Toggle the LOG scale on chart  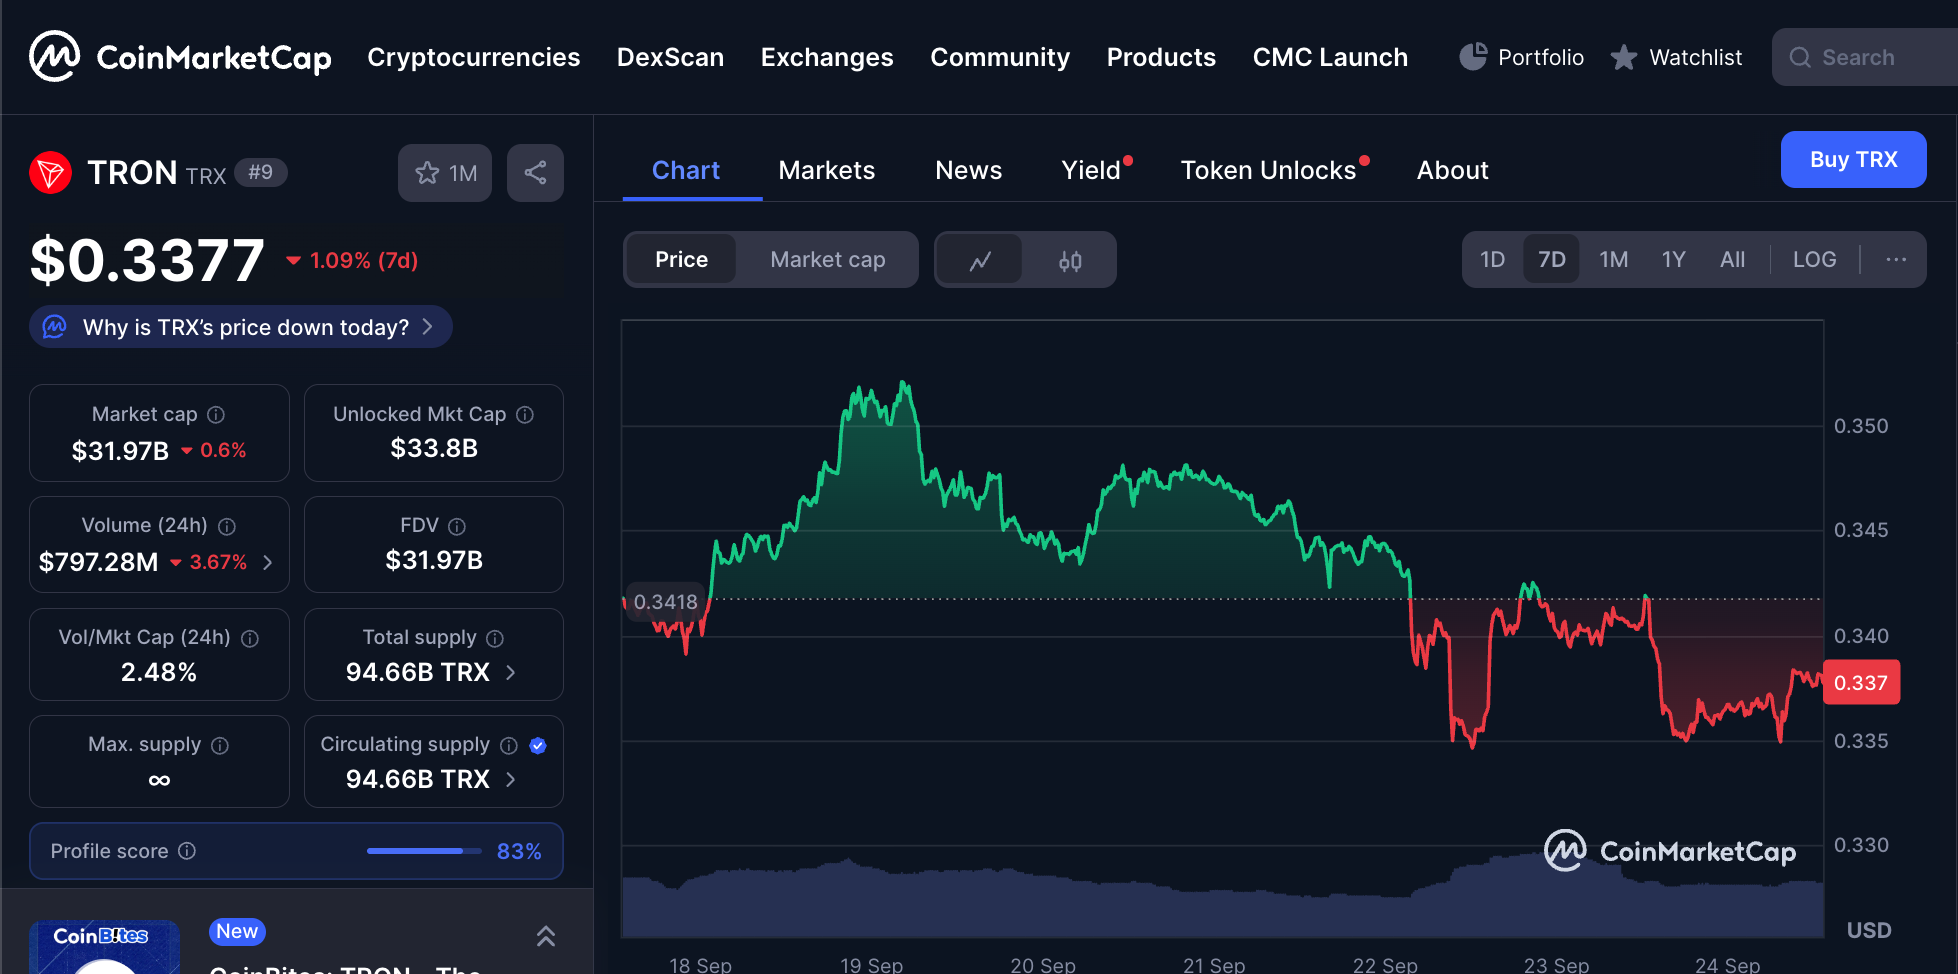point(1814,260)
